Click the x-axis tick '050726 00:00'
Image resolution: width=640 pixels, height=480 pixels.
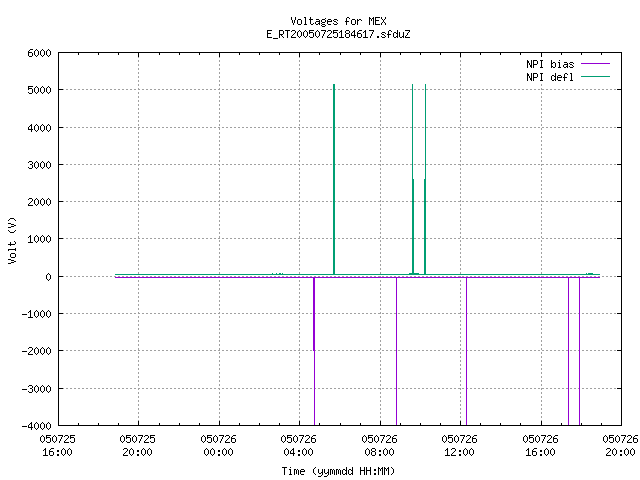pyautogui.click(x=218, y=446)
